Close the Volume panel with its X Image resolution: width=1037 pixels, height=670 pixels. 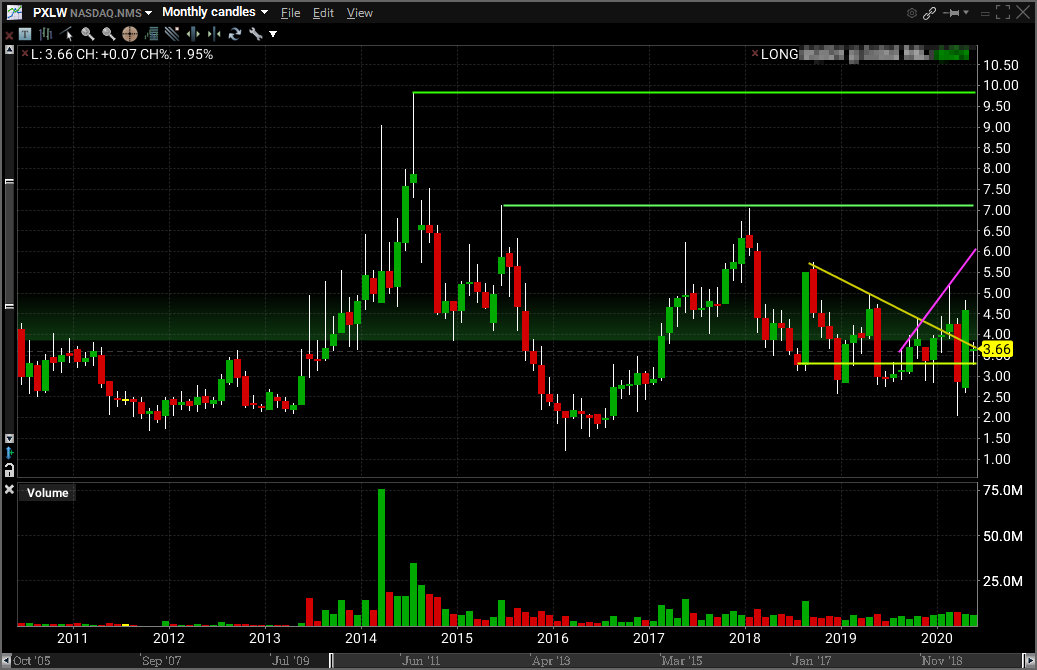pos(9,489)
